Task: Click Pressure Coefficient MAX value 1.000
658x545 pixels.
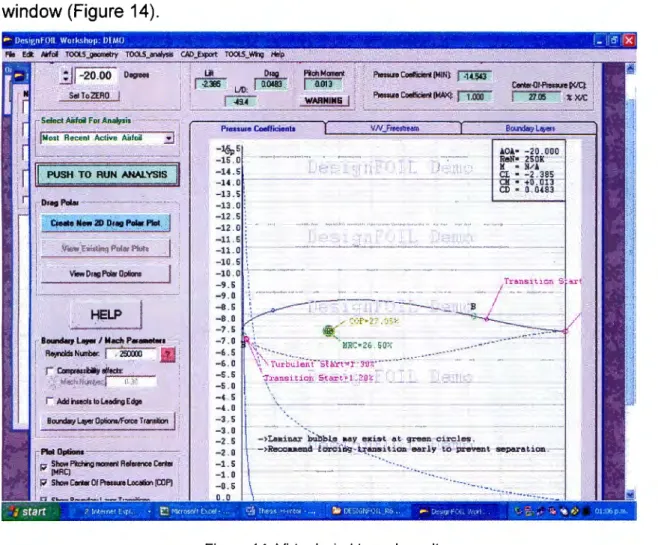Action: [475, 97]
